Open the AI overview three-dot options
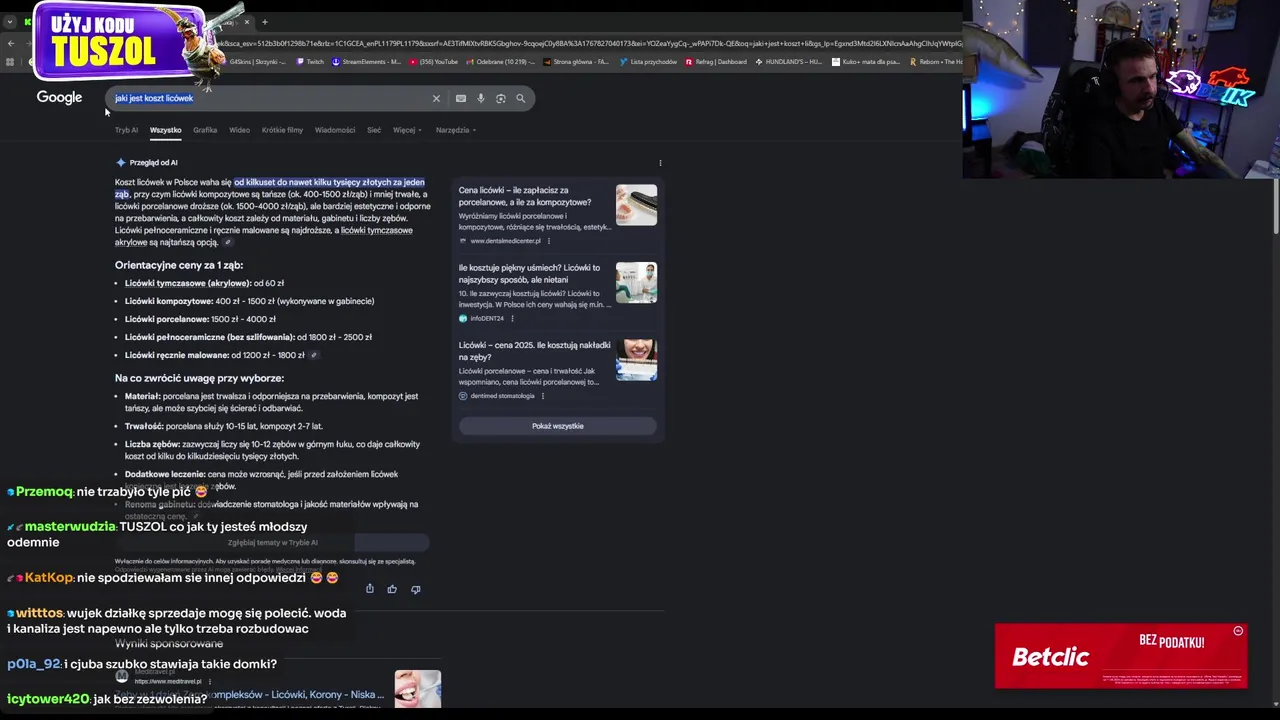The width and height of the screenshot is (1280, 720). tap(660, 162)
